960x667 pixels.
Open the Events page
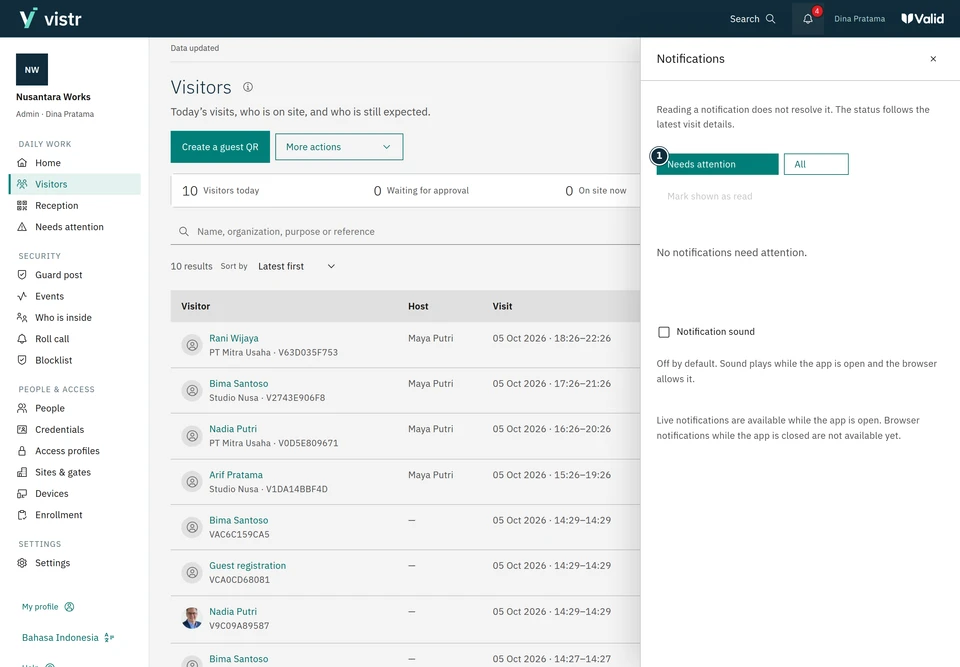(75, 296)
